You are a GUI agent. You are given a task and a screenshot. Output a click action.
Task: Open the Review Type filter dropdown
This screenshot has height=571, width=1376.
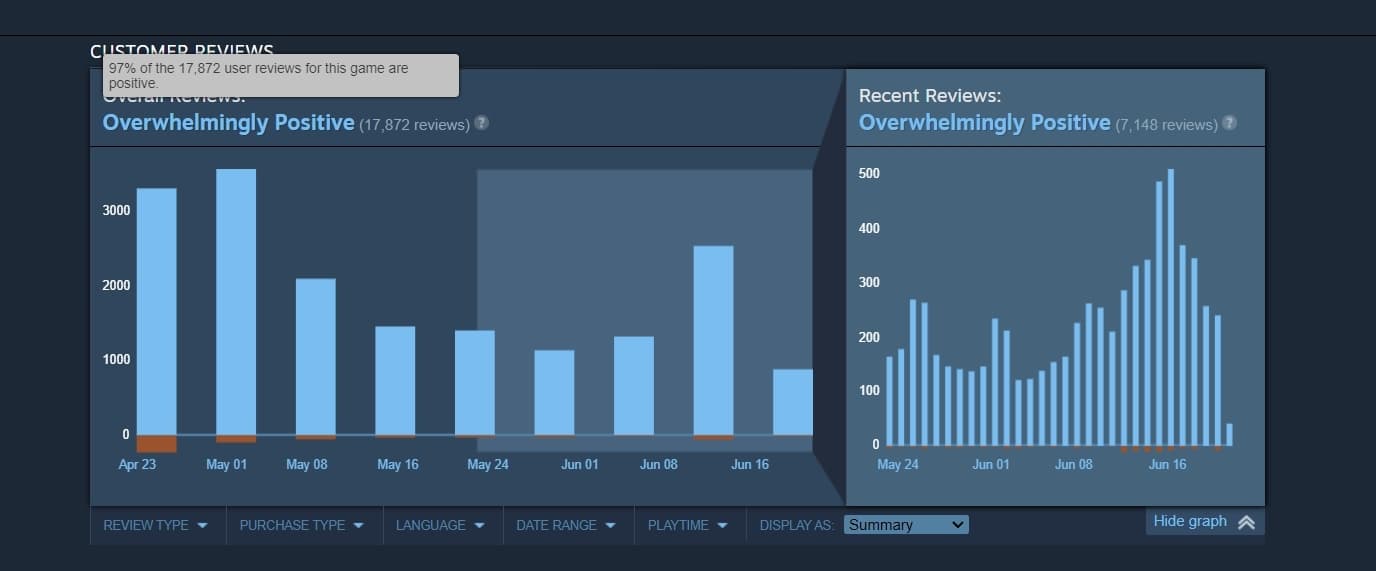pos(156,525)
